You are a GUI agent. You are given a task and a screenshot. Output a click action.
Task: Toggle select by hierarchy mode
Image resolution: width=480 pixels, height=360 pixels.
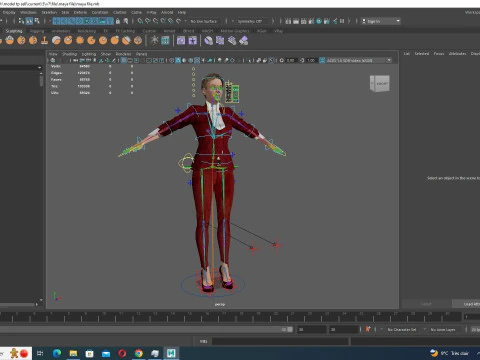click(21, 21)
